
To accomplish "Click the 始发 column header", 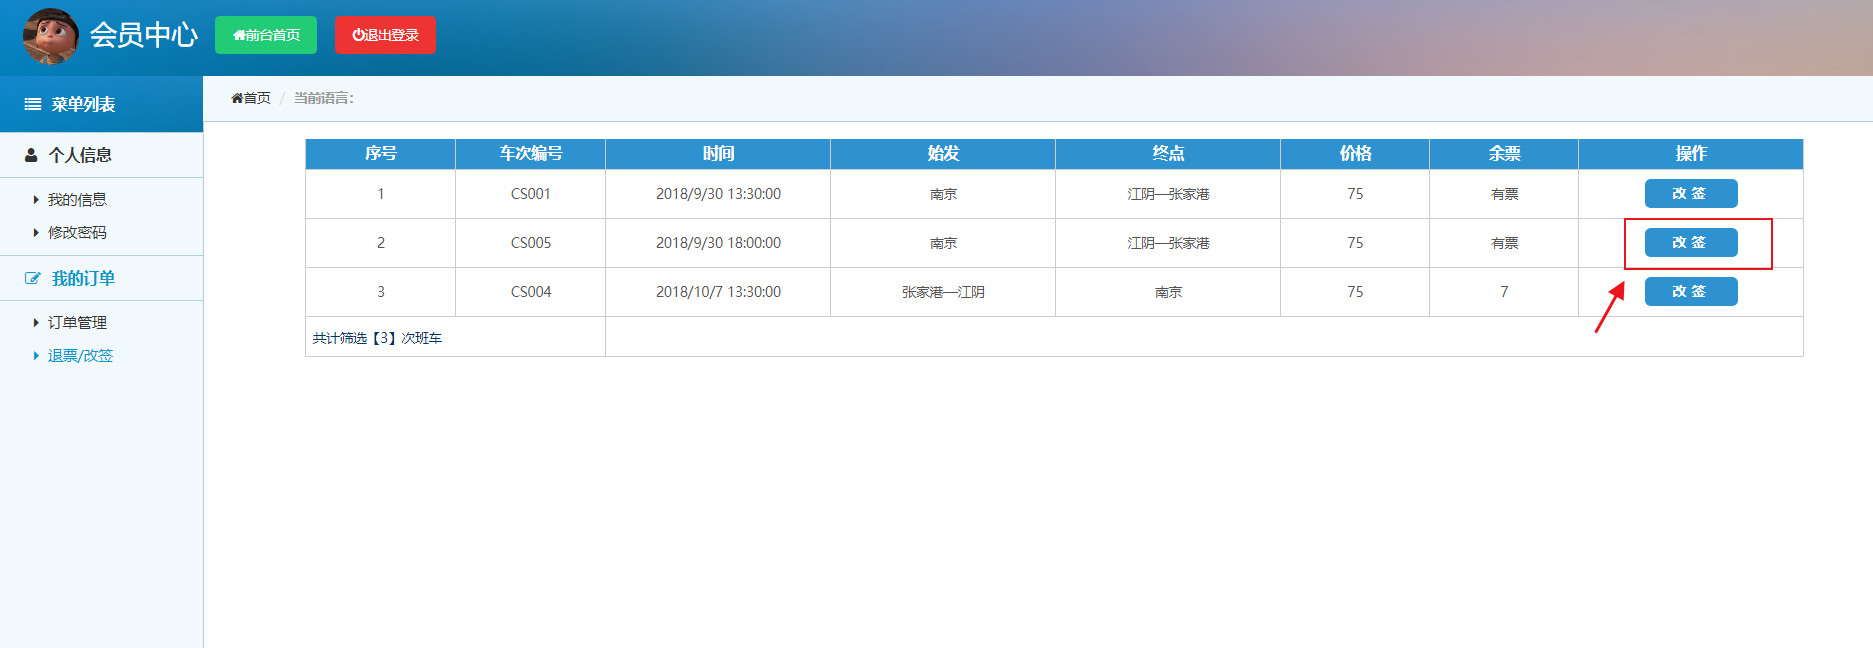I will tap(943, 153).
